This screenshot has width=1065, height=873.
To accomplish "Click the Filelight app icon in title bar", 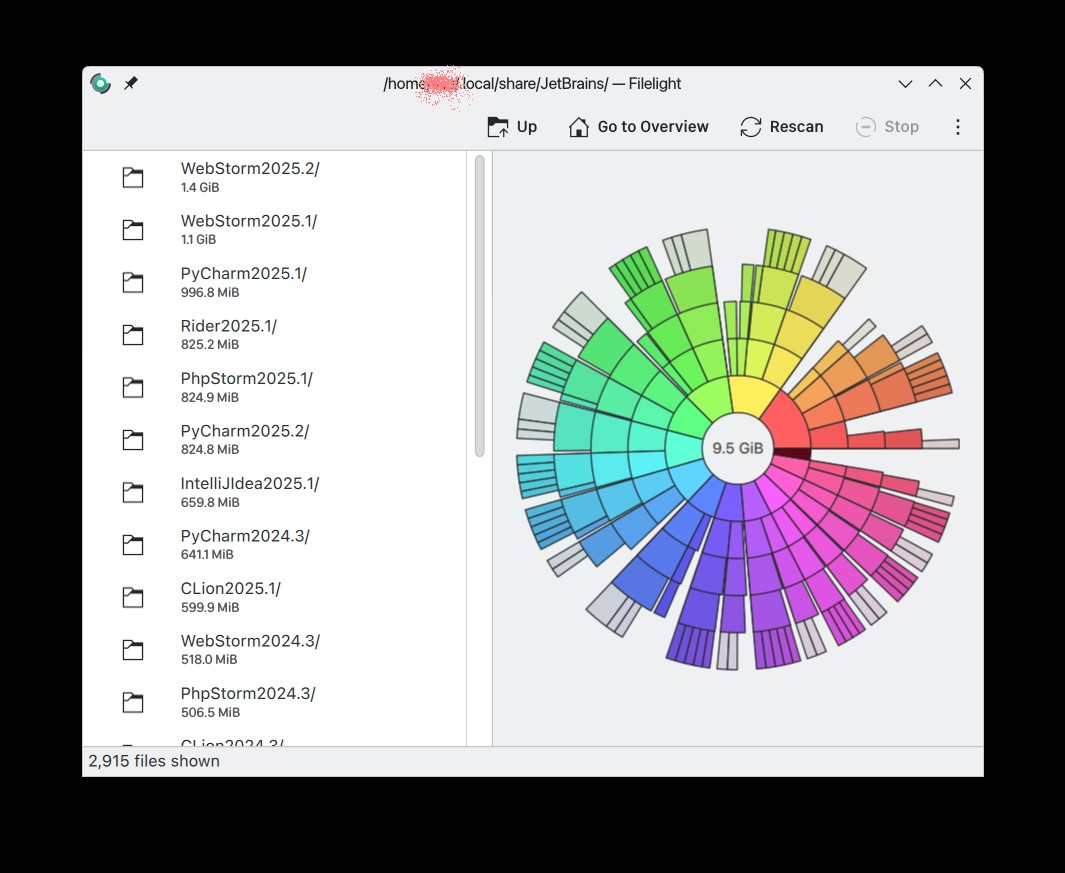I will (x=100, y=84).
